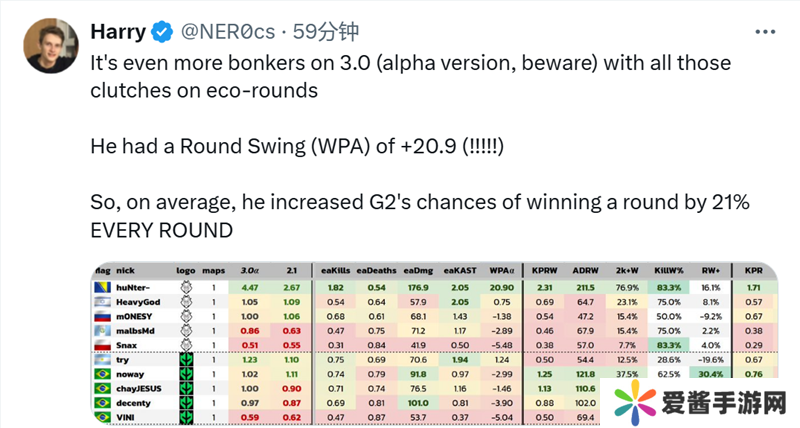Click the chayJESUS player name in table
The image size is (800, 428).
139,387
